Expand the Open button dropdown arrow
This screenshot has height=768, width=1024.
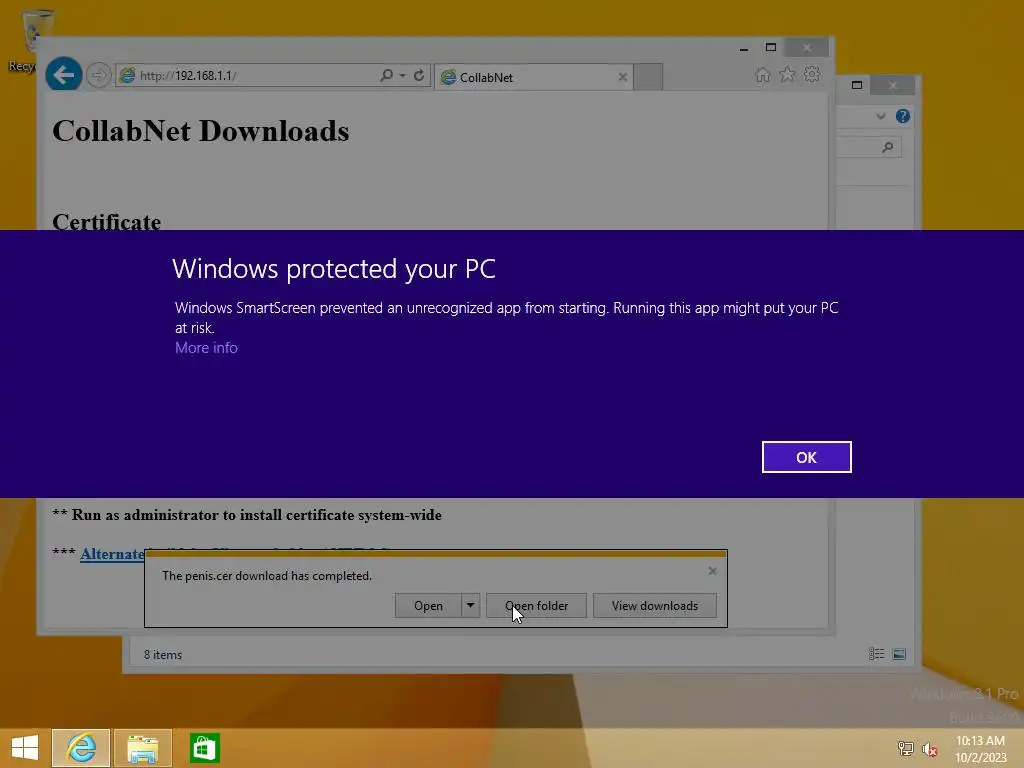[470, 605]
